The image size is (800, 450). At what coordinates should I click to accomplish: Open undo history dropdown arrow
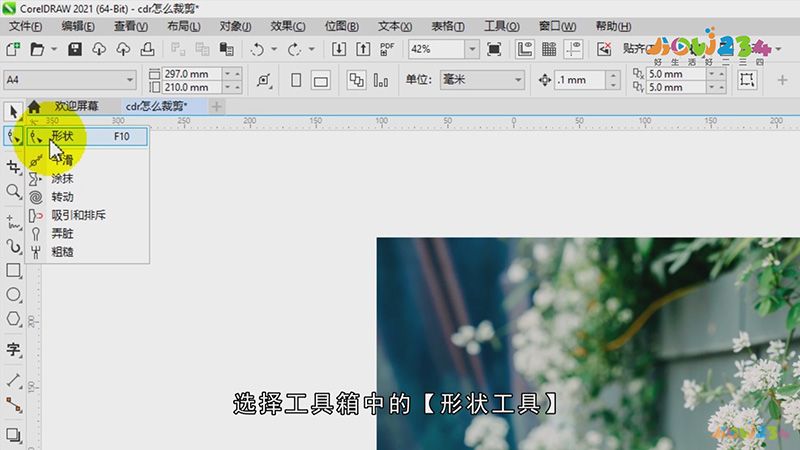(274, 49)
